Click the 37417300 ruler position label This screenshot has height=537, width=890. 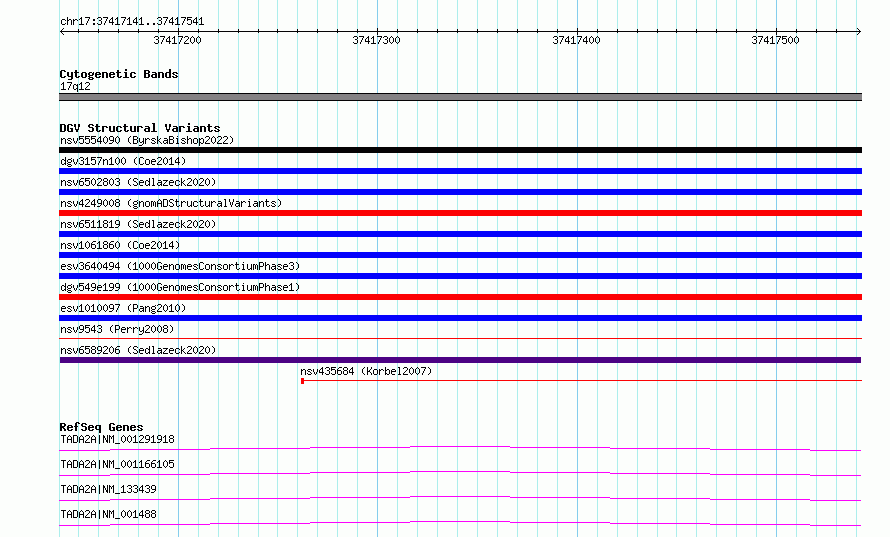pos(376,40)
